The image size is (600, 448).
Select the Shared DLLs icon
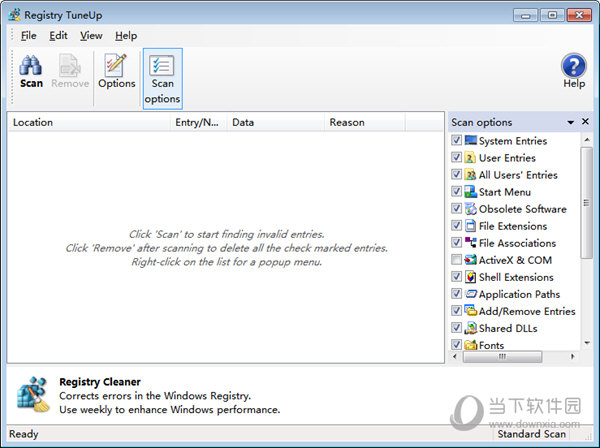click(x=470, y=328)
